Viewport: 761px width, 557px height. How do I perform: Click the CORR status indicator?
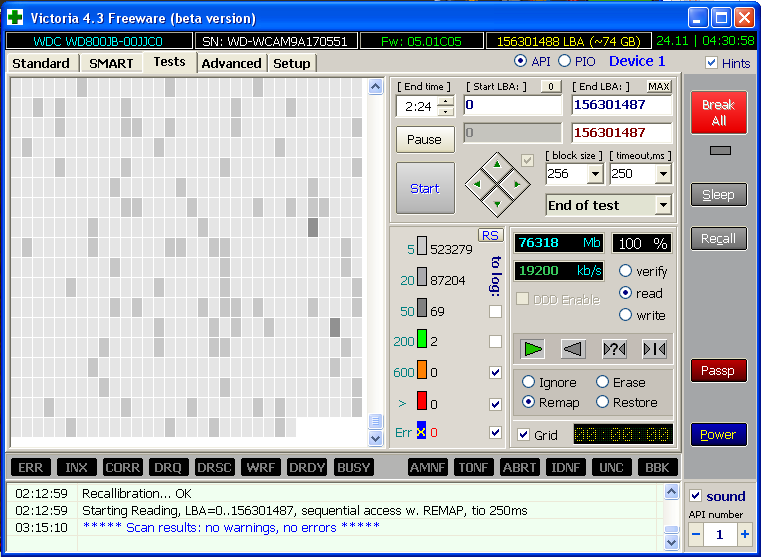pos(122,467)
